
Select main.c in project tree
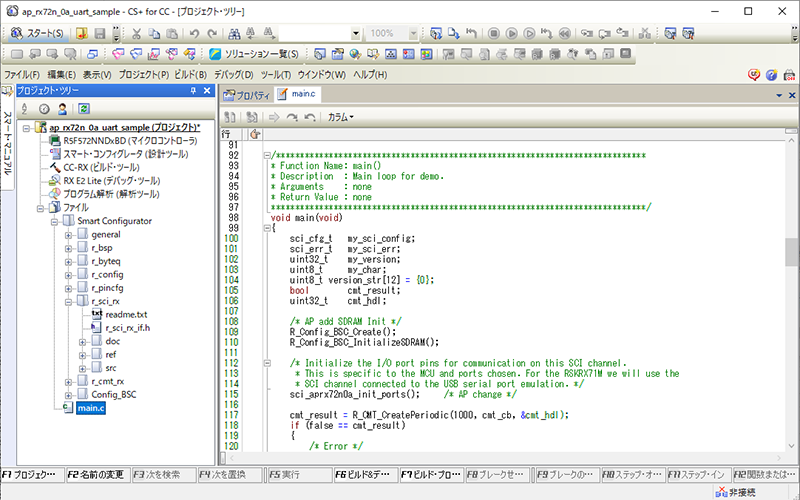91,408
